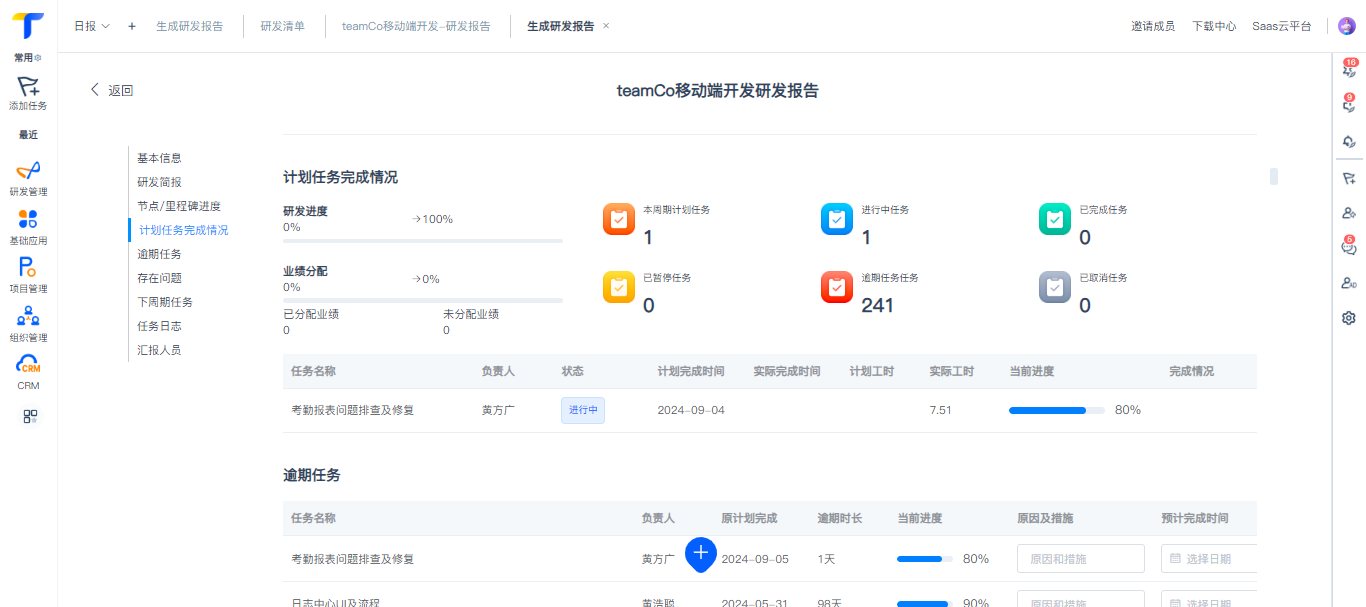Open the app grid icon below CRM

tap(30, 417)
